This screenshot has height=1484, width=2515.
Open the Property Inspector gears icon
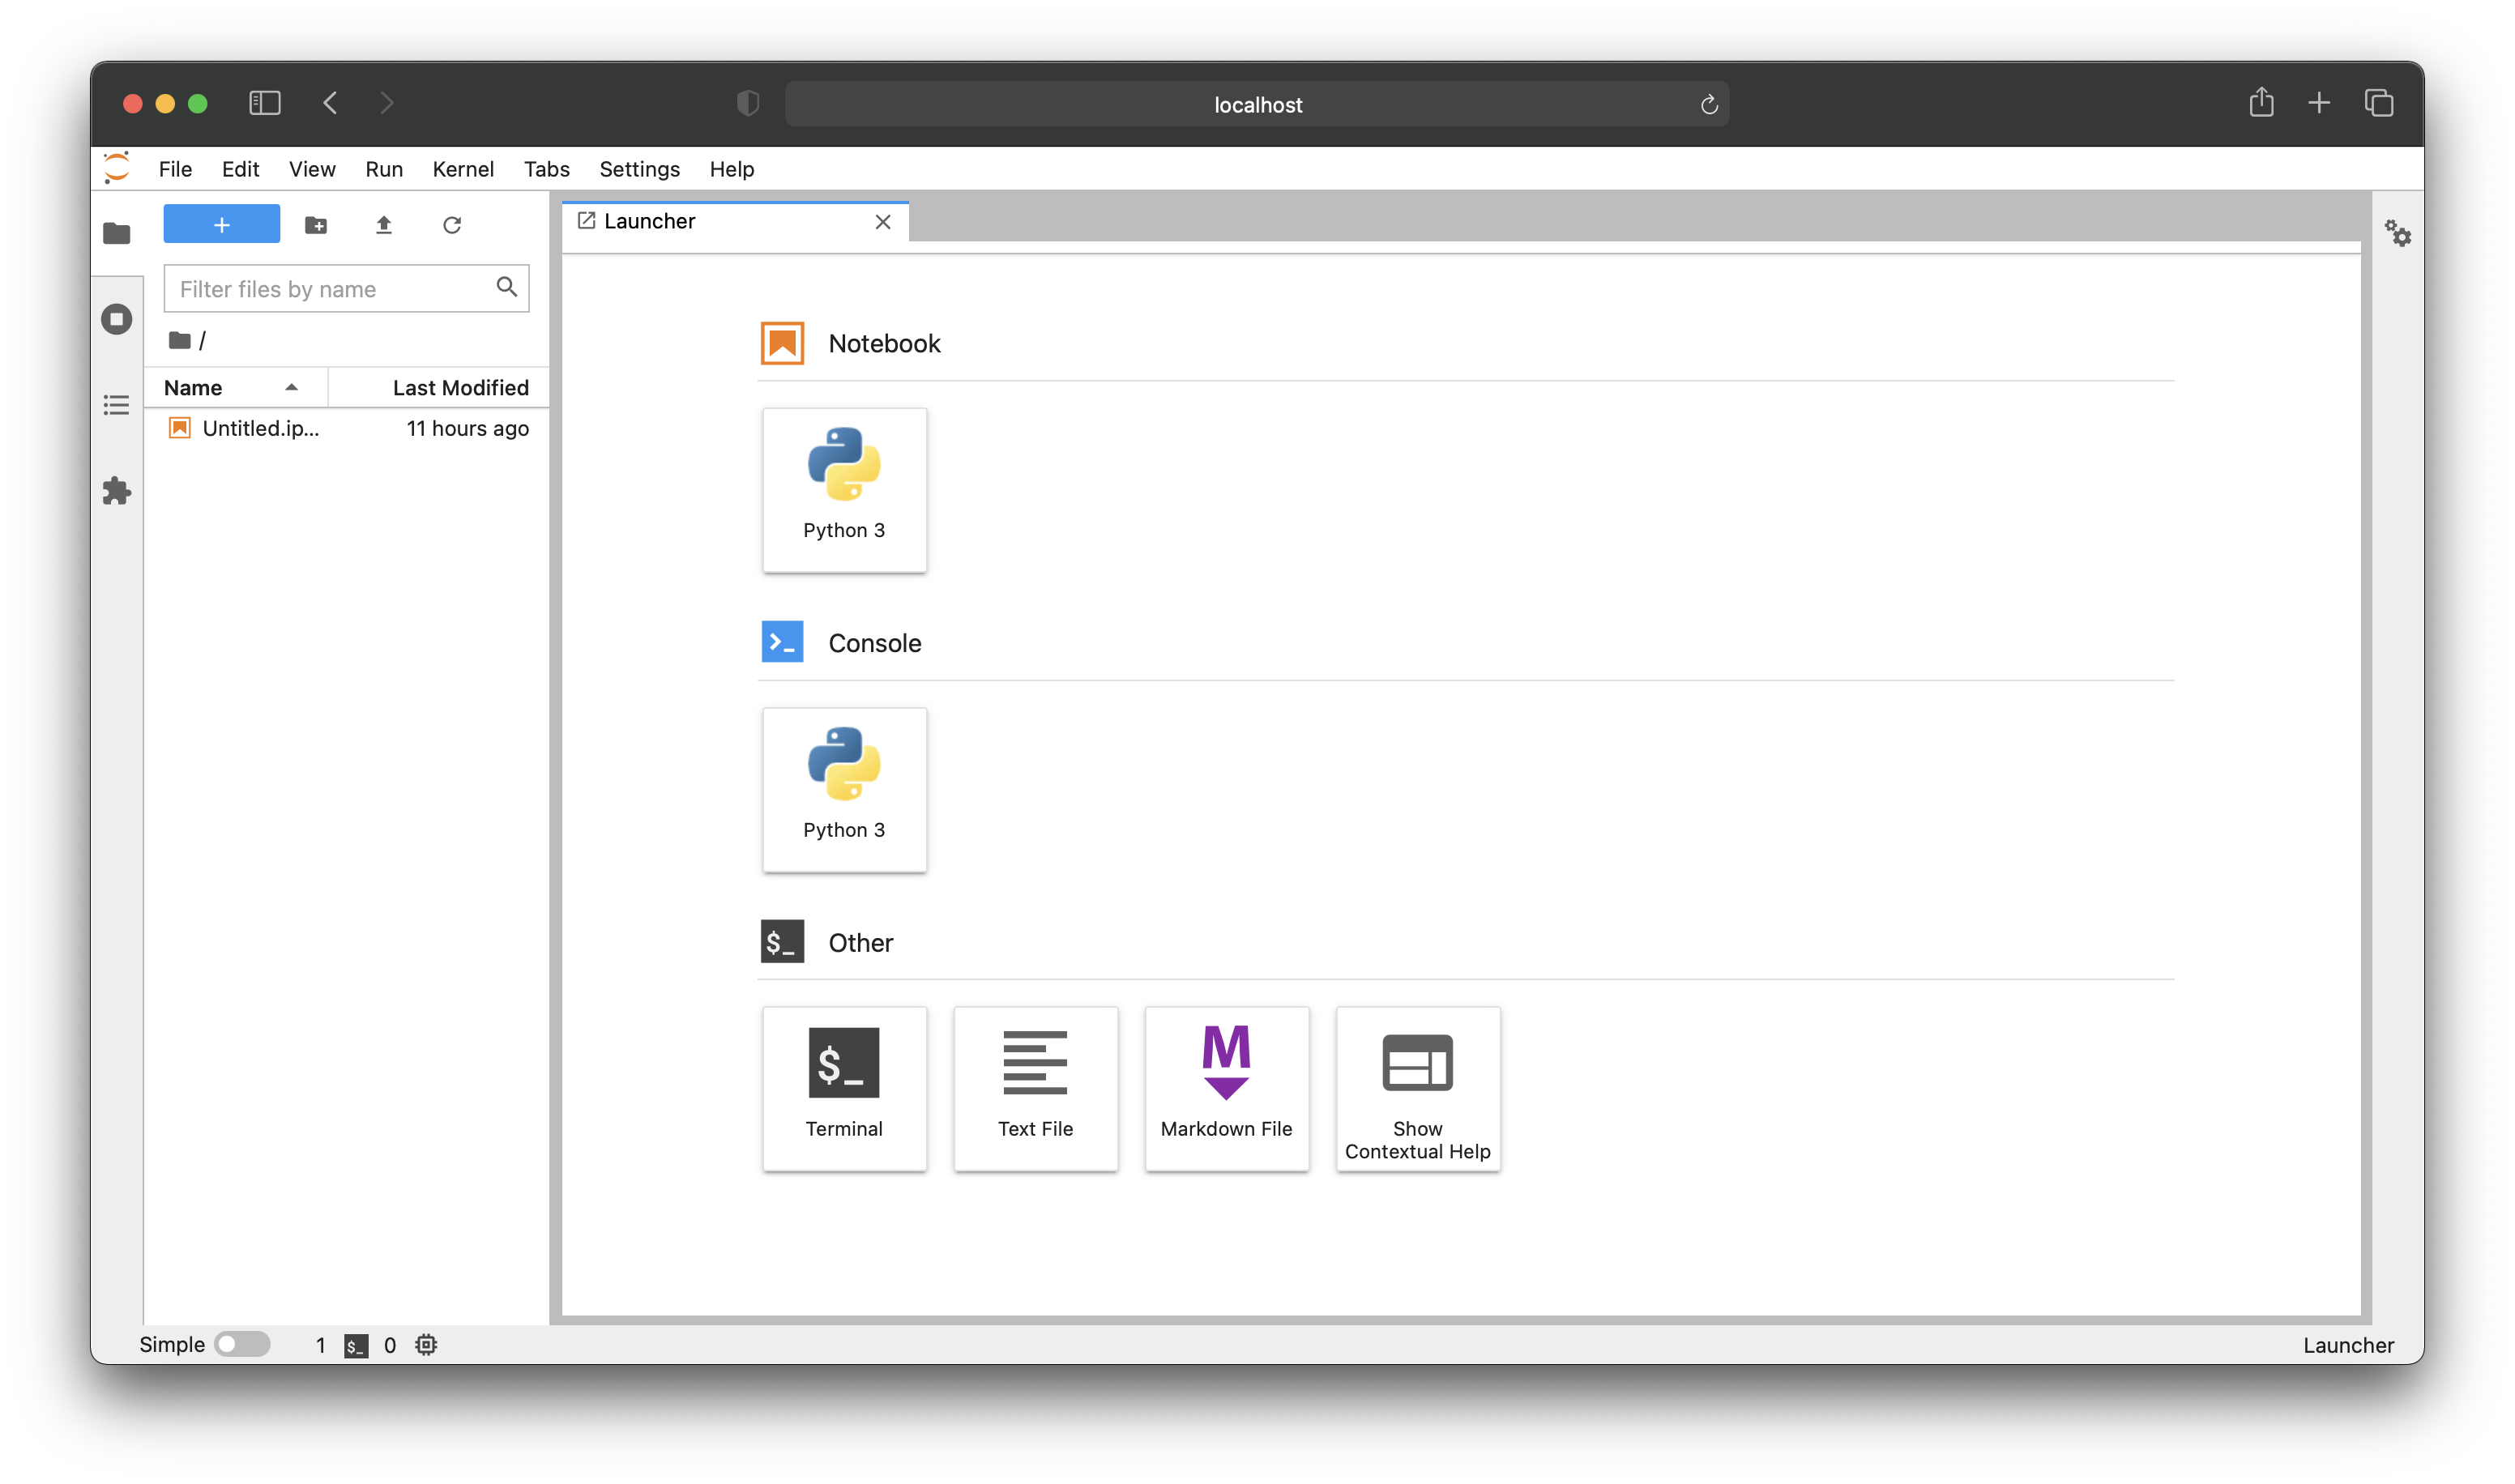click(2397, 234)
